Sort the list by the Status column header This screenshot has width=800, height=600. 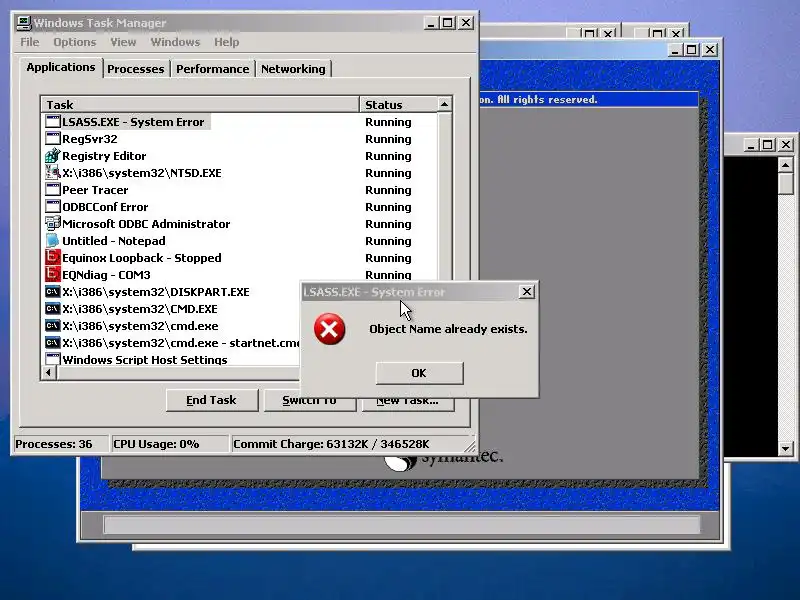coord(398,105)
